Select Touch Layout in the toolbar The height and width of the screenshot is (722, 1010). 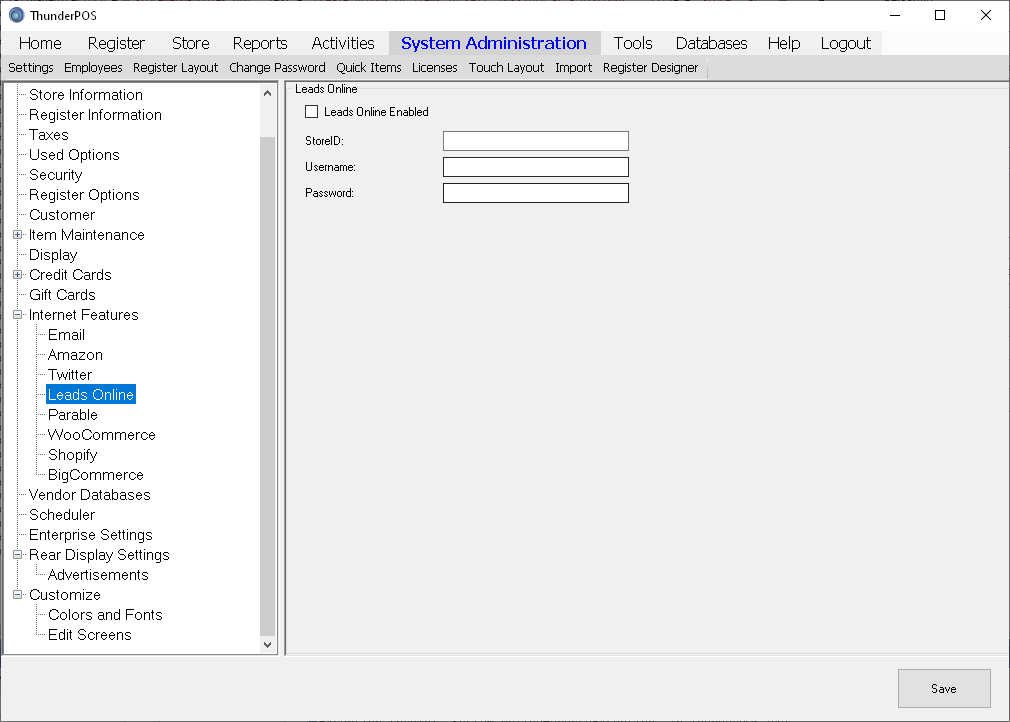[x=506, y=68]
